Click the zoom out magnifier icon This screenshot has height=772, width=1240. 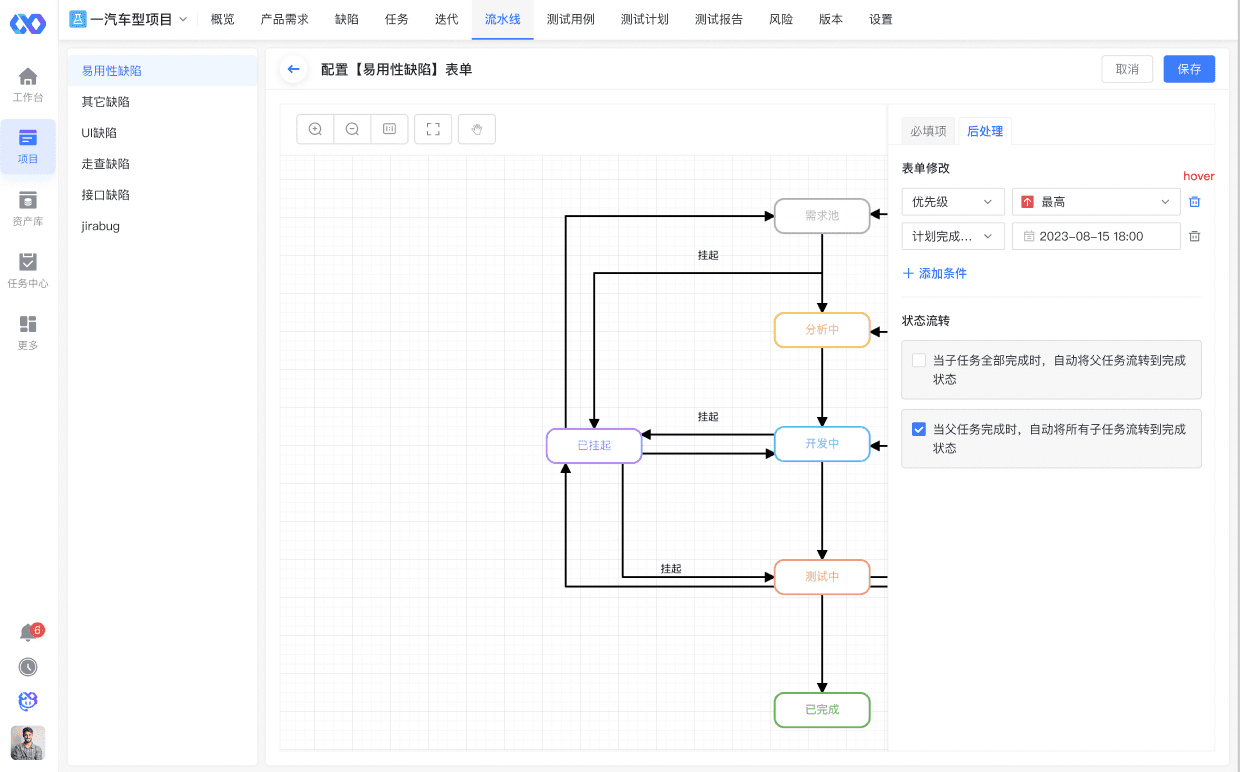point(352,129)
